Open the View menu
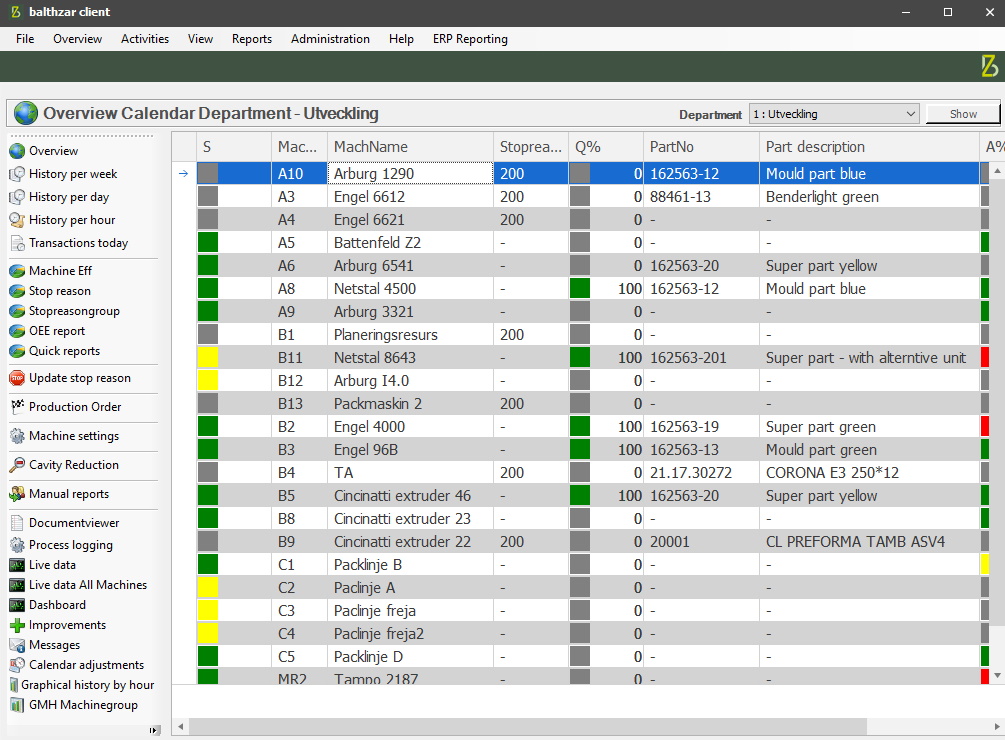The width and height of the screenshot is (1005, 740). point(200,39)
